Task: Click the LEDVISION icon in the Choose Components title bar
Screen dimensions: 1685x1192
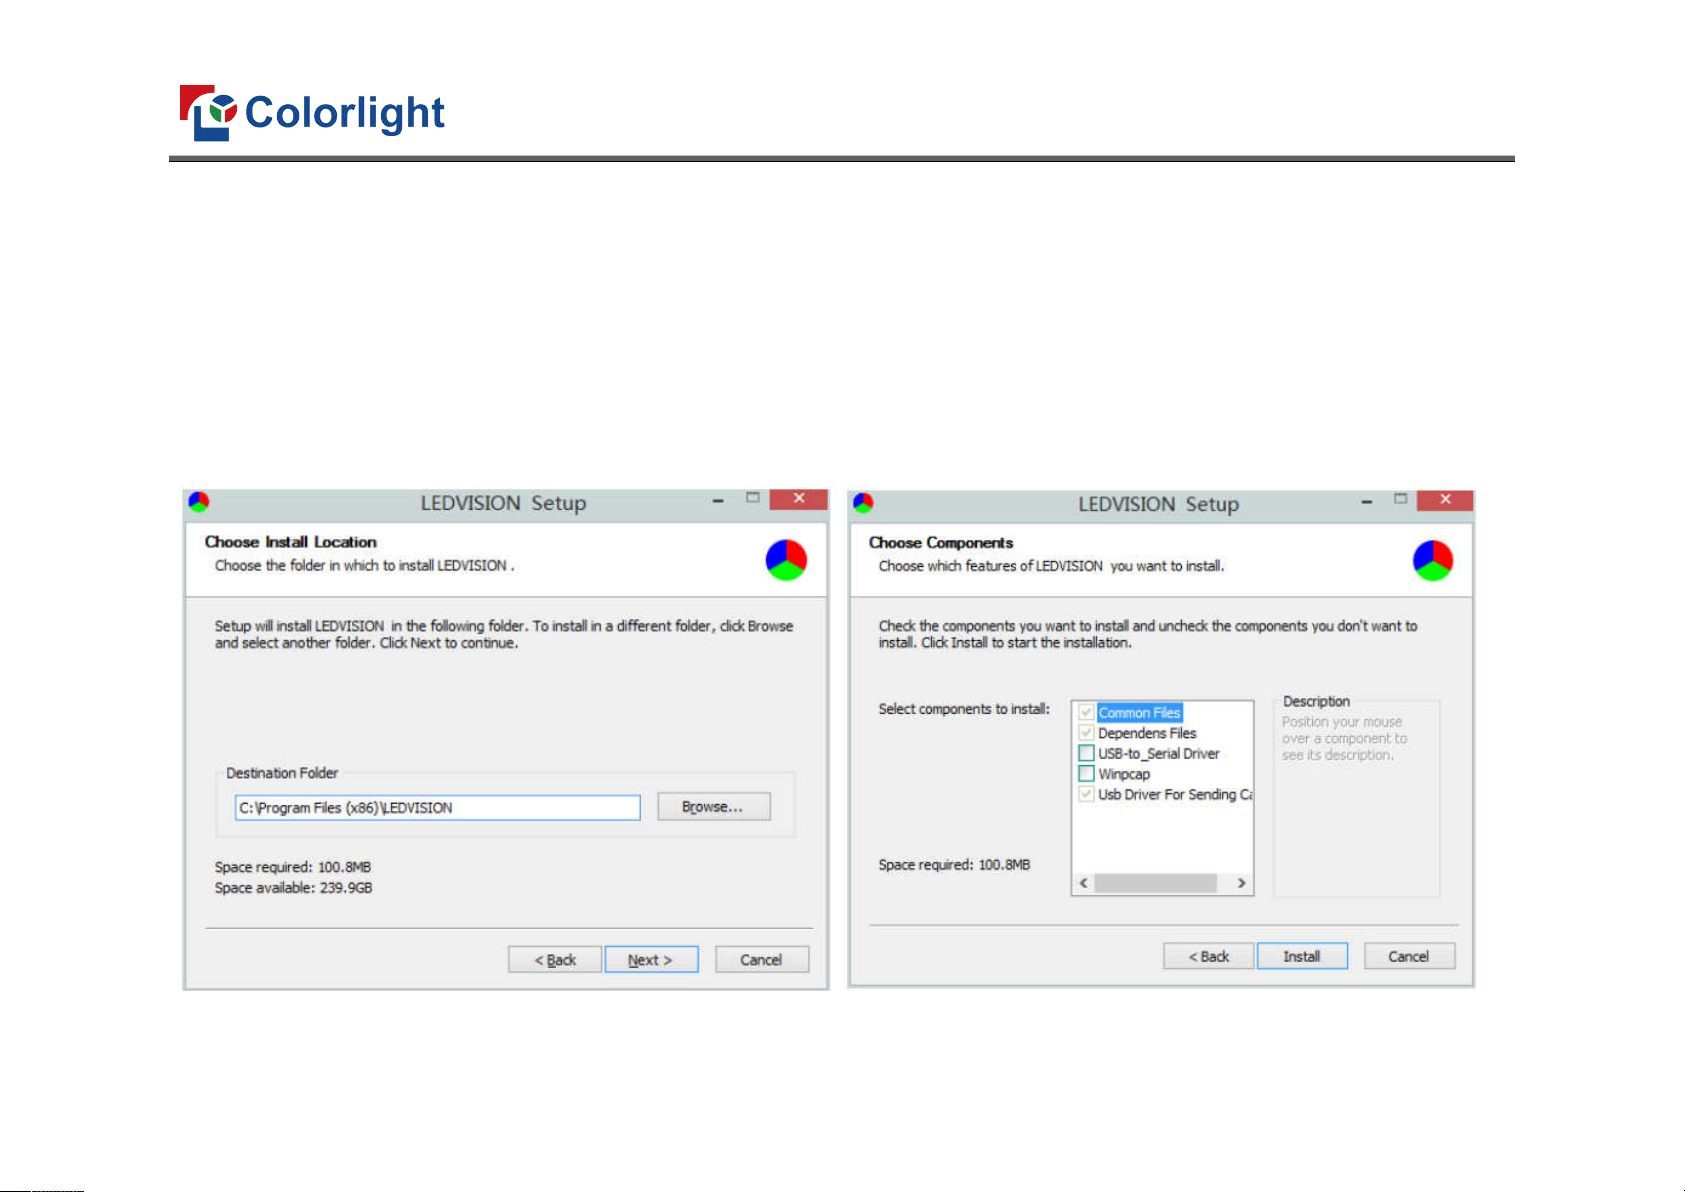Action: [863, 503]
